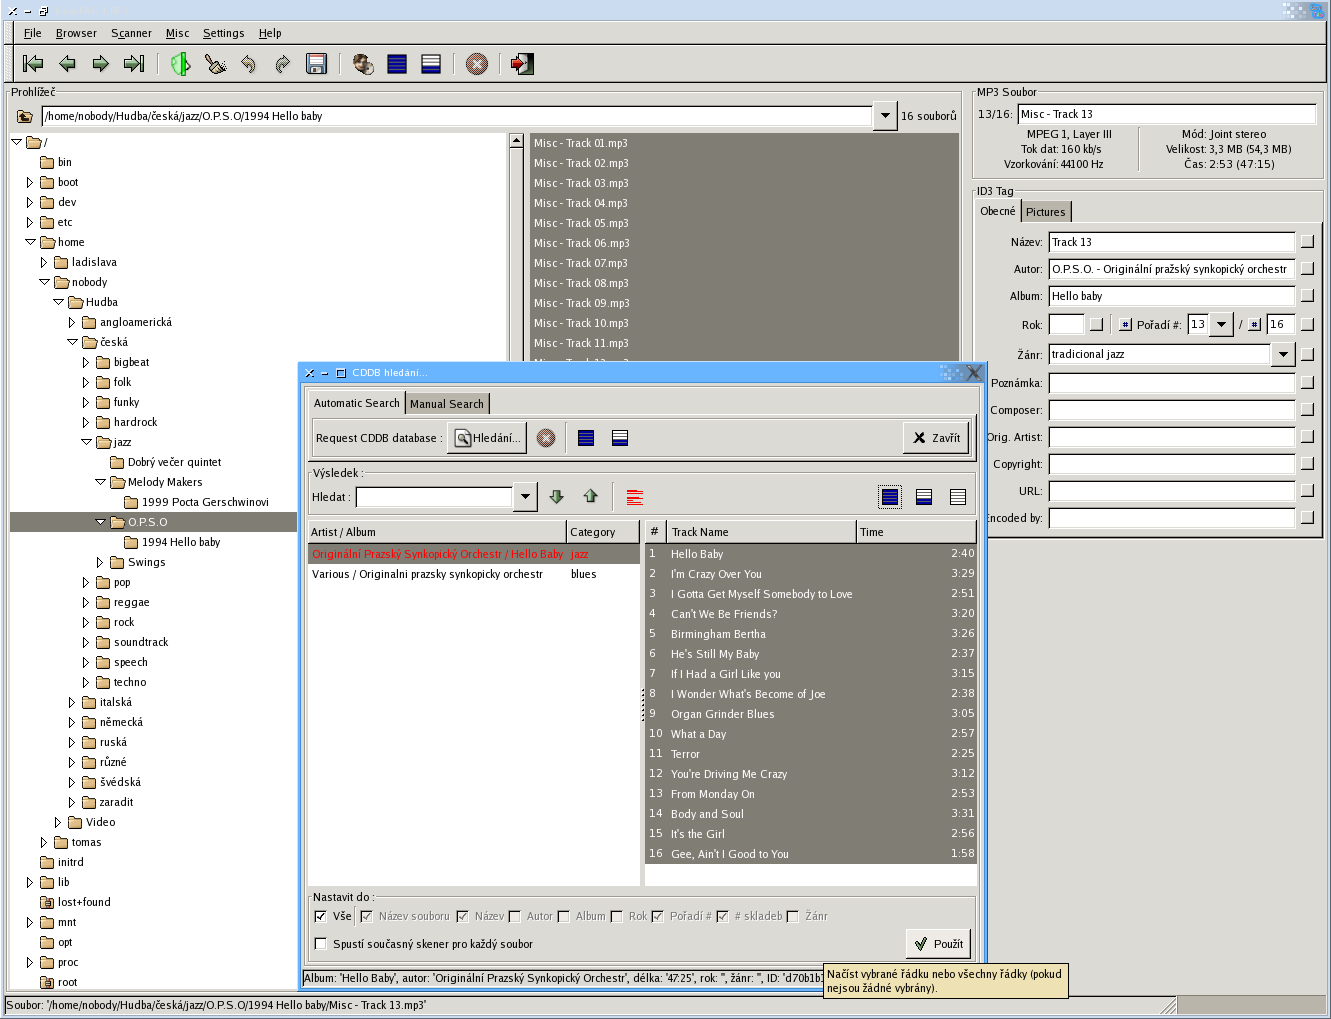Go to parent directory beside the path field
Image resolution: width=1331 pixels, height=1019 pixels.
click(25, 116)
